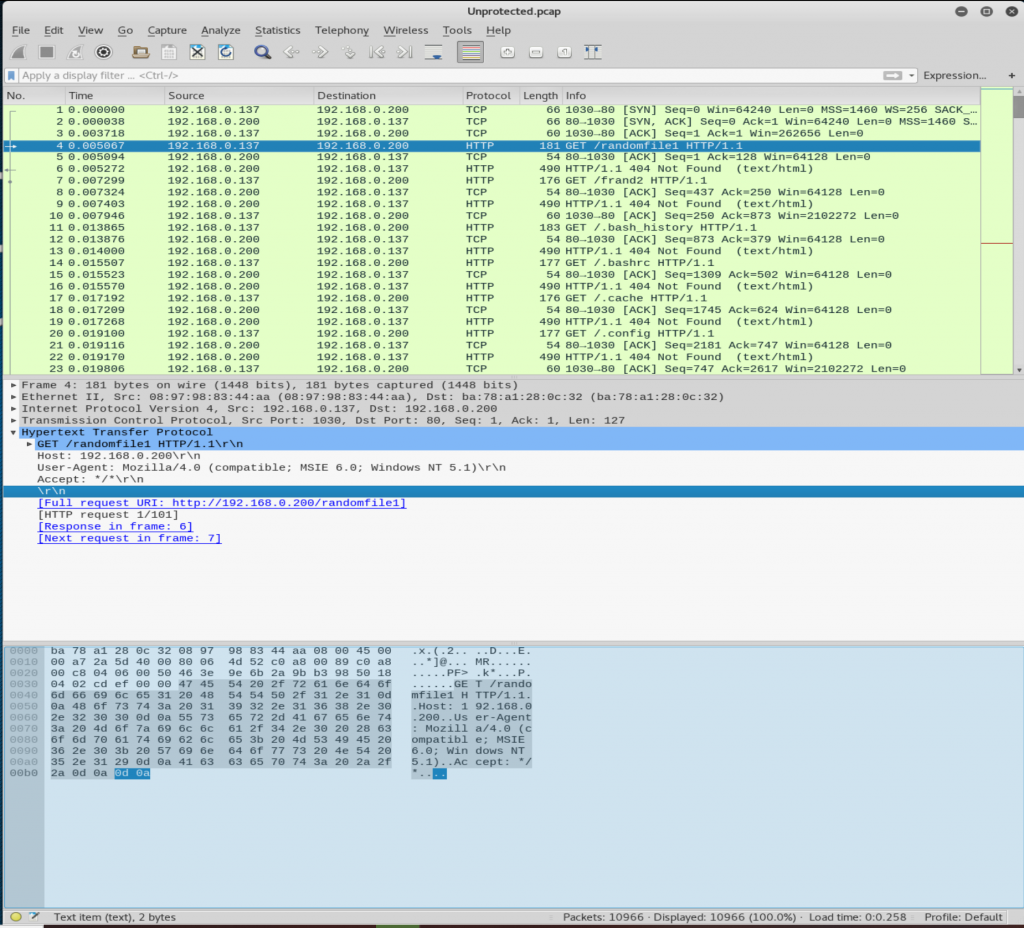1024x928 pixels.
Task: Open the Tools menu
Action: click(457, 30)
